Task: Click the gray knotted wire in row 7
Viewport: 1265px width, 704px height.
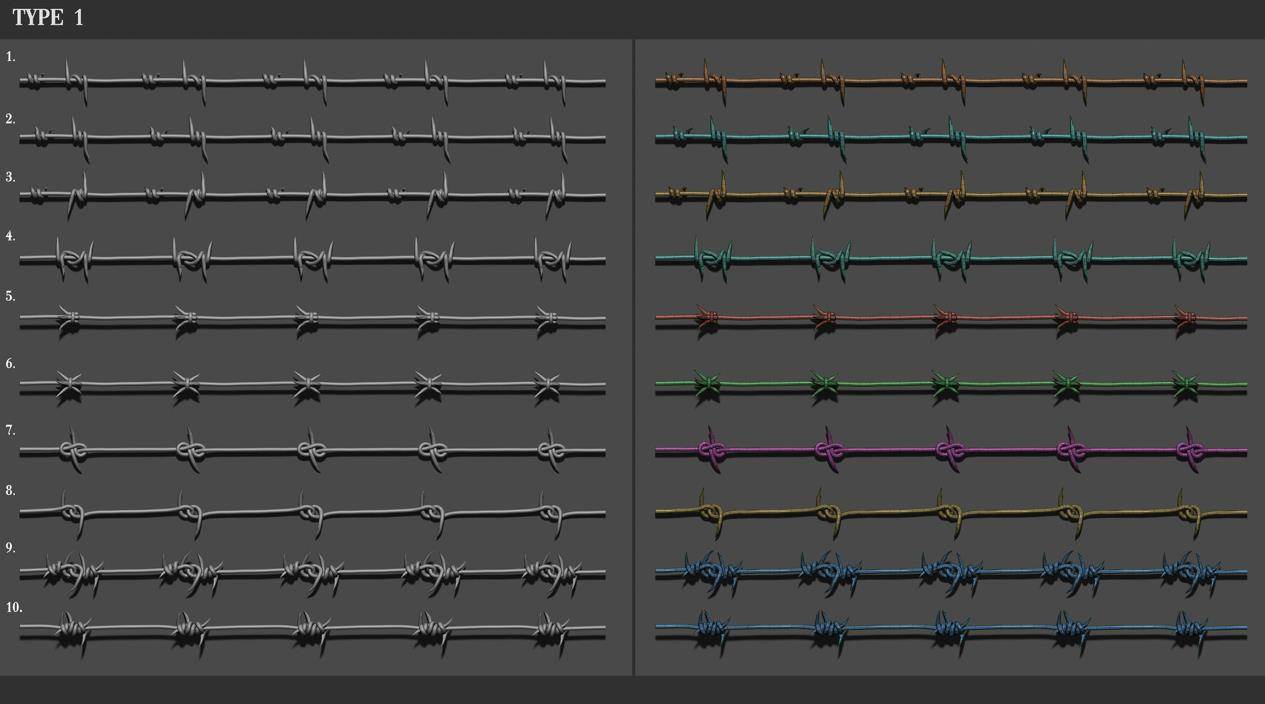Action: (312, 451)
